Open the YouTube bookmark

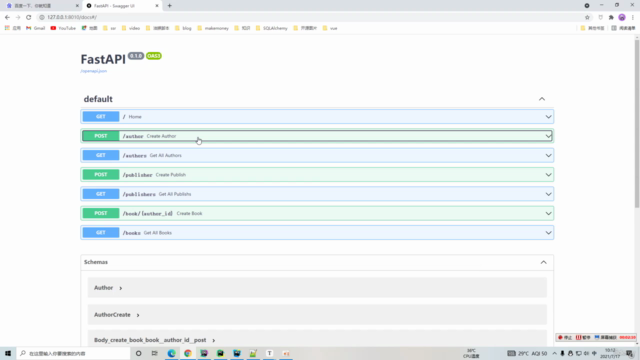[63, 28]
